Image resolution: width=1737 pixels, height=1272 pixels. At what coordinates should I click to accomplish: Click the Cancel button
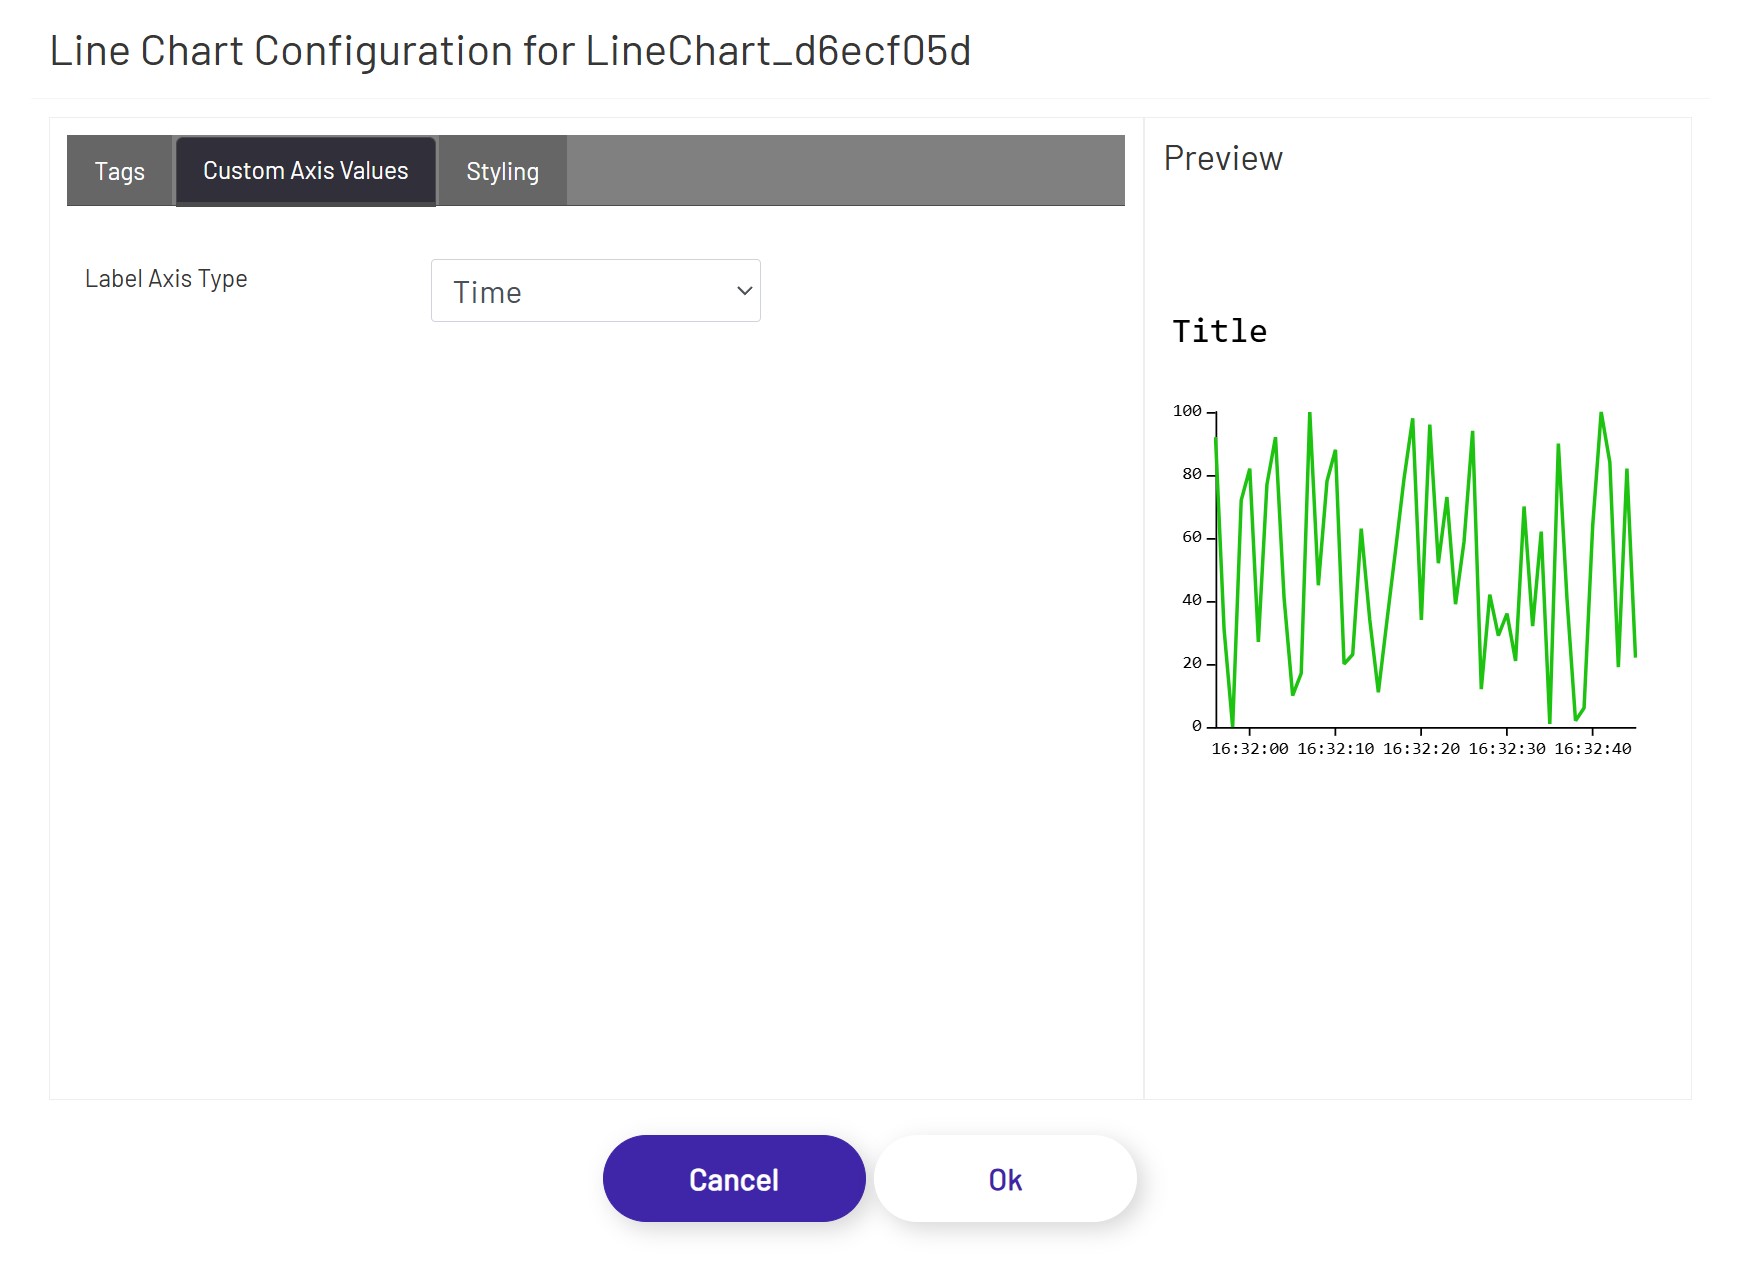coord(733,1178)
